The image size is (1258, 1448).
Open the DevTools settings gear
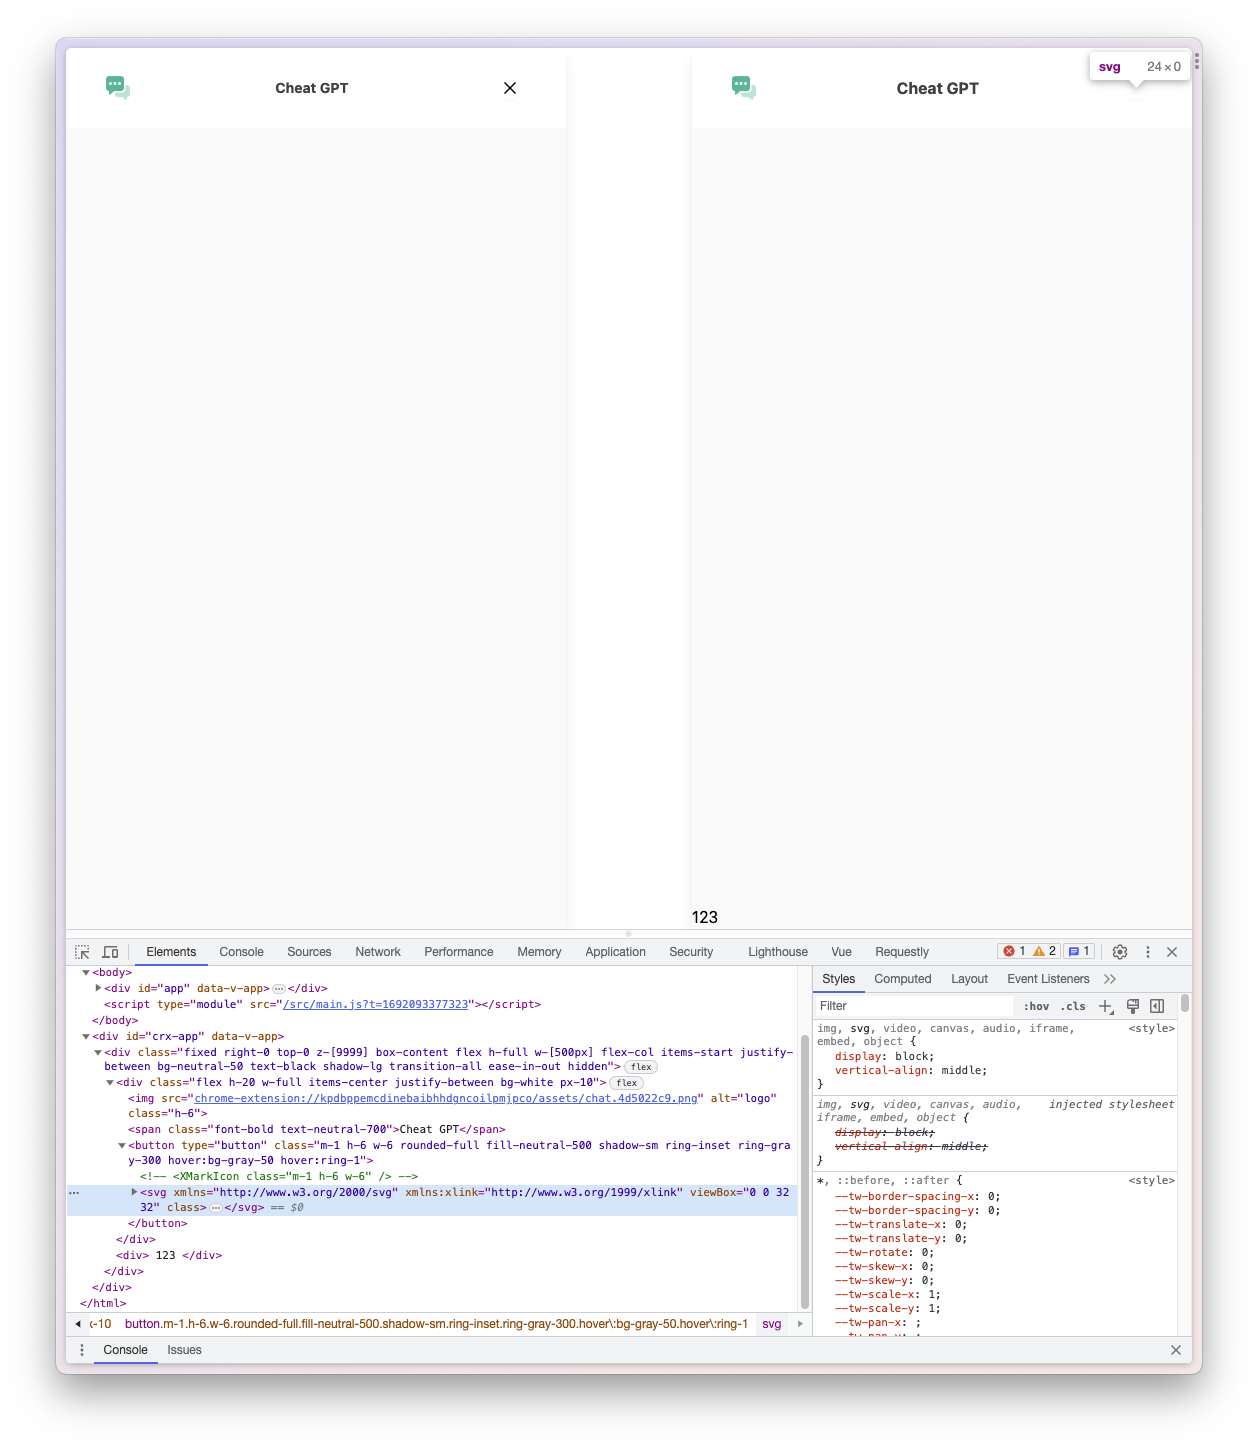tap(1120, 951)
